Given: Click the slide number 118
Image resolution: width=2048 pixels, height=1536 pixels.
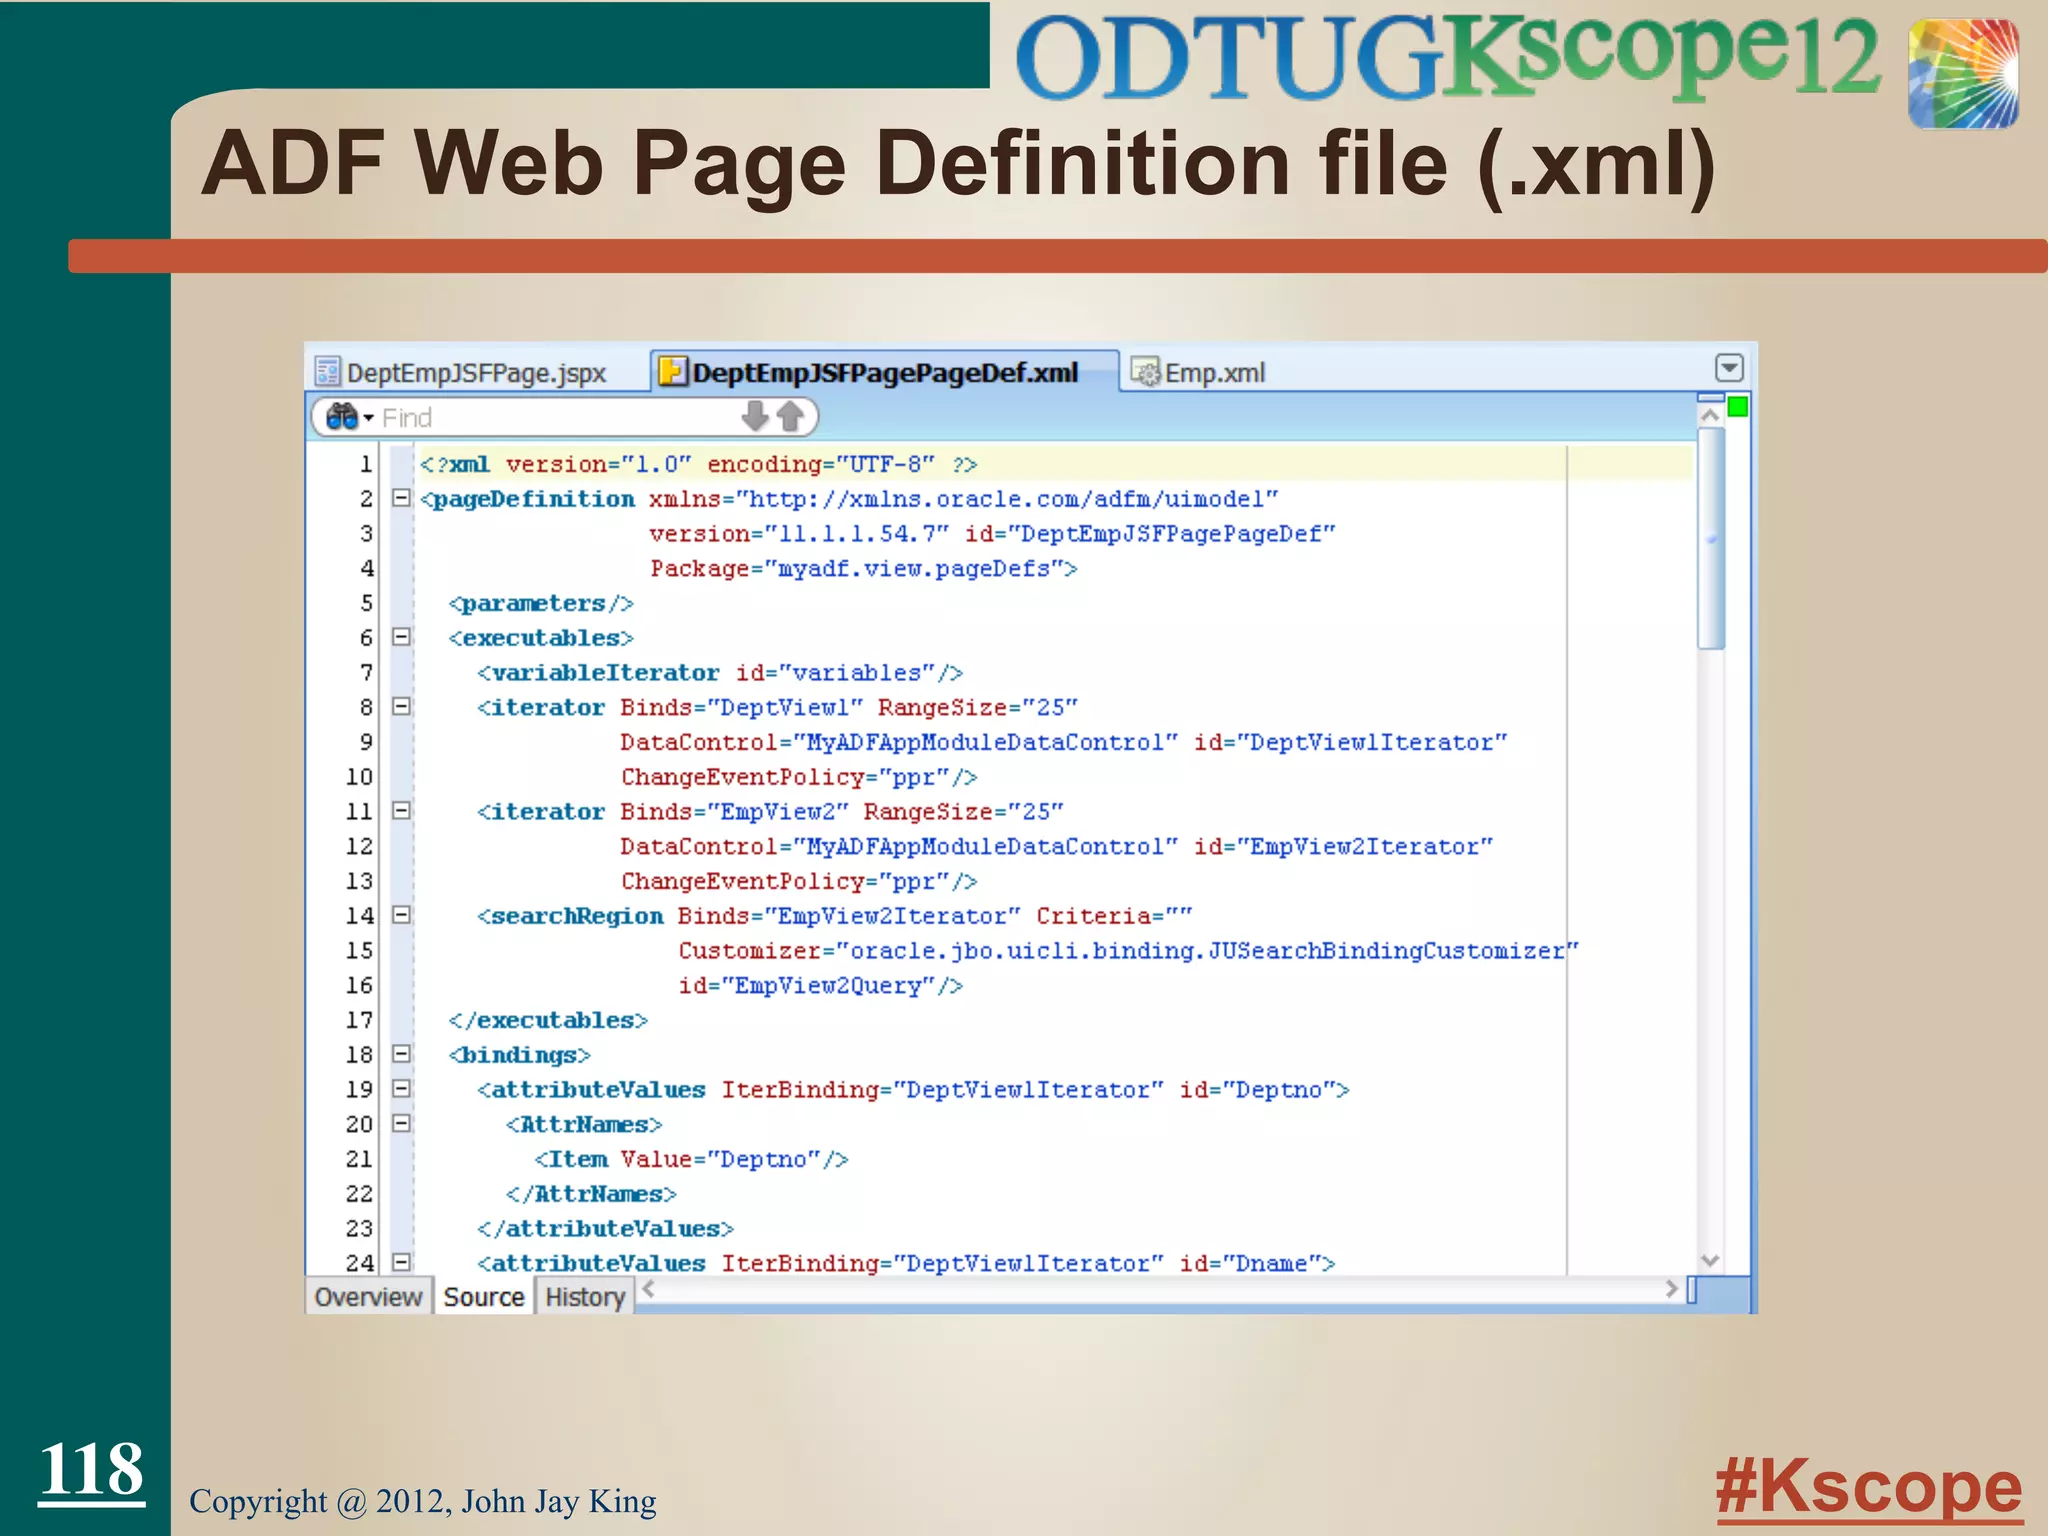Looking at the screenshot, I should pyautogui.click(x=92, y=1470).
